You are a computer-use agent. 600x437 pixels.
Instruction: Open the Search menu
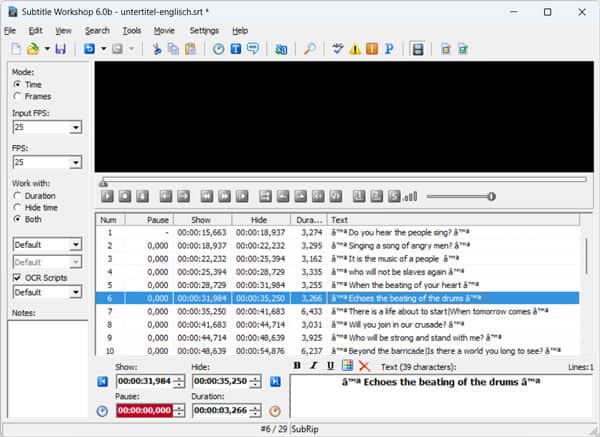(x=97, y=31)
